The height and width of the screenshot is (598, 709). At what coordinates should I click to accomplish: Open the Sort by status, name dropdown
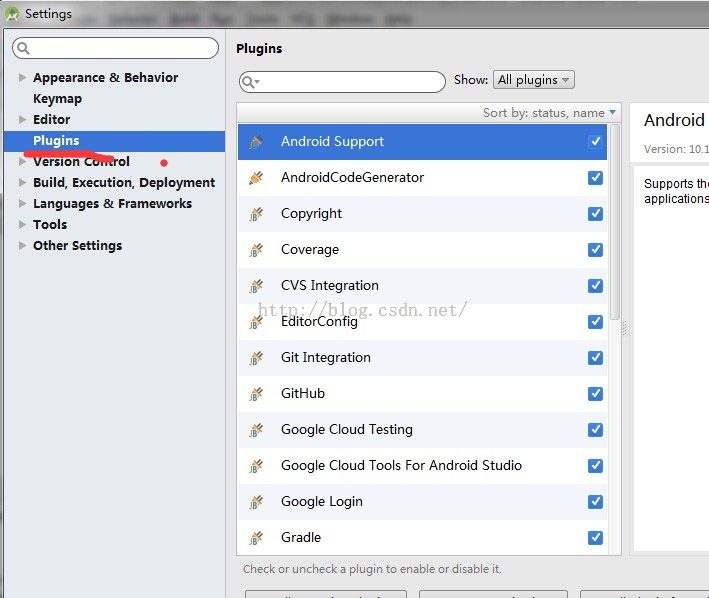coord(549,113)
